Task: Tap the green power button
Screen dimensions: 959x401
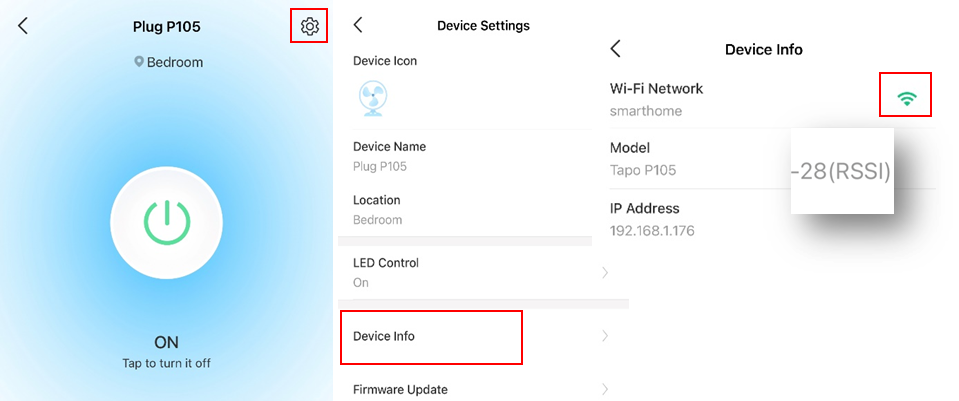Action: (x=166, y=223)
